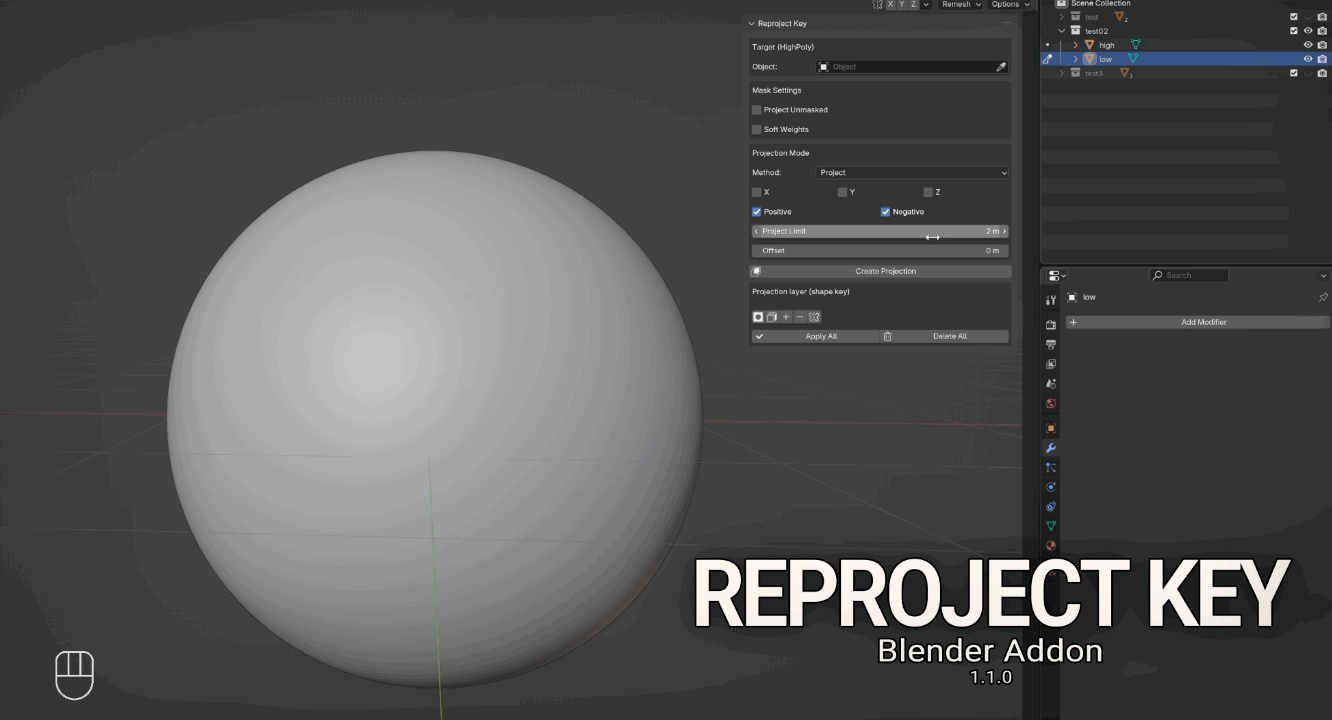Open the Properties editor type dropdown
This screenshot has width=1332, height=720.
1058,275
